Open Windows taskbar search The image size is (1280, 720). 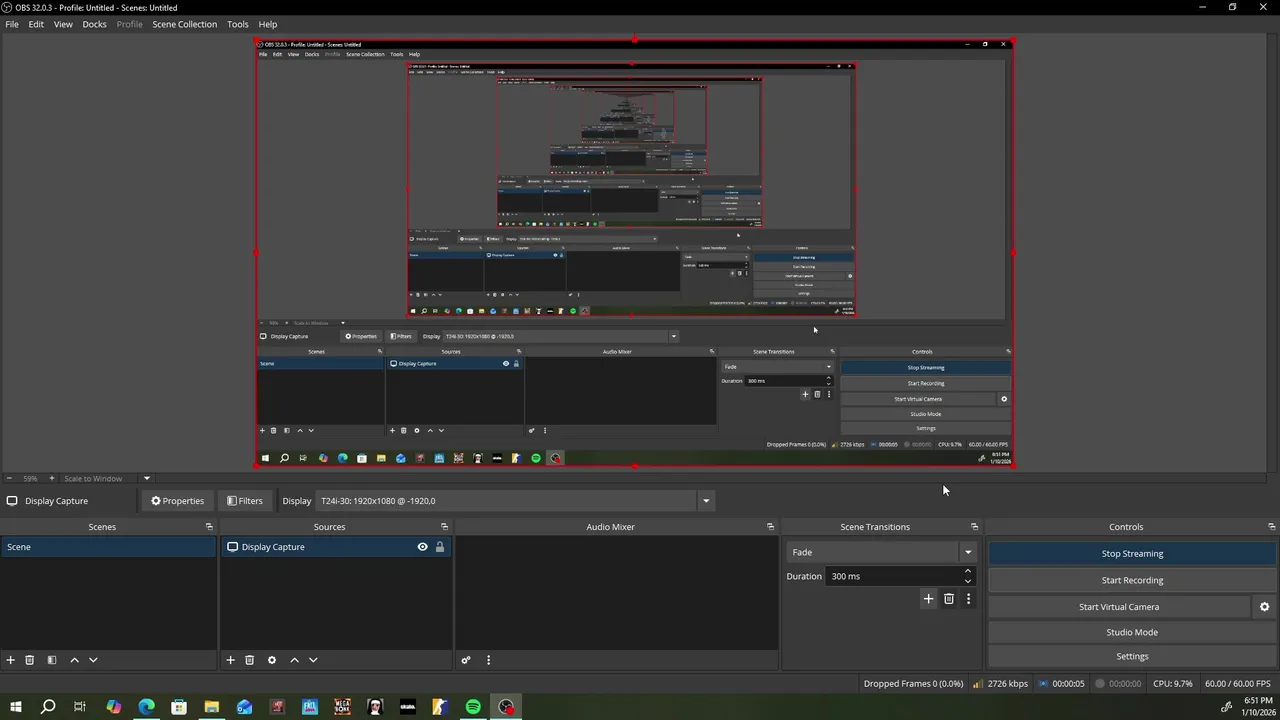(x=48, y=707)
